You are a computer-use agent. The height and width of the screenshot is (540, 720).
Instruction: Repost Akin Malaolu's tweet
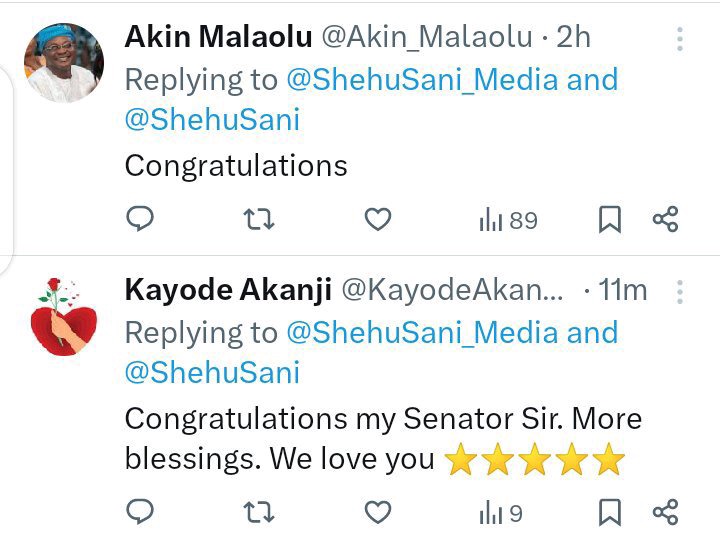click(x=259, y=219)
